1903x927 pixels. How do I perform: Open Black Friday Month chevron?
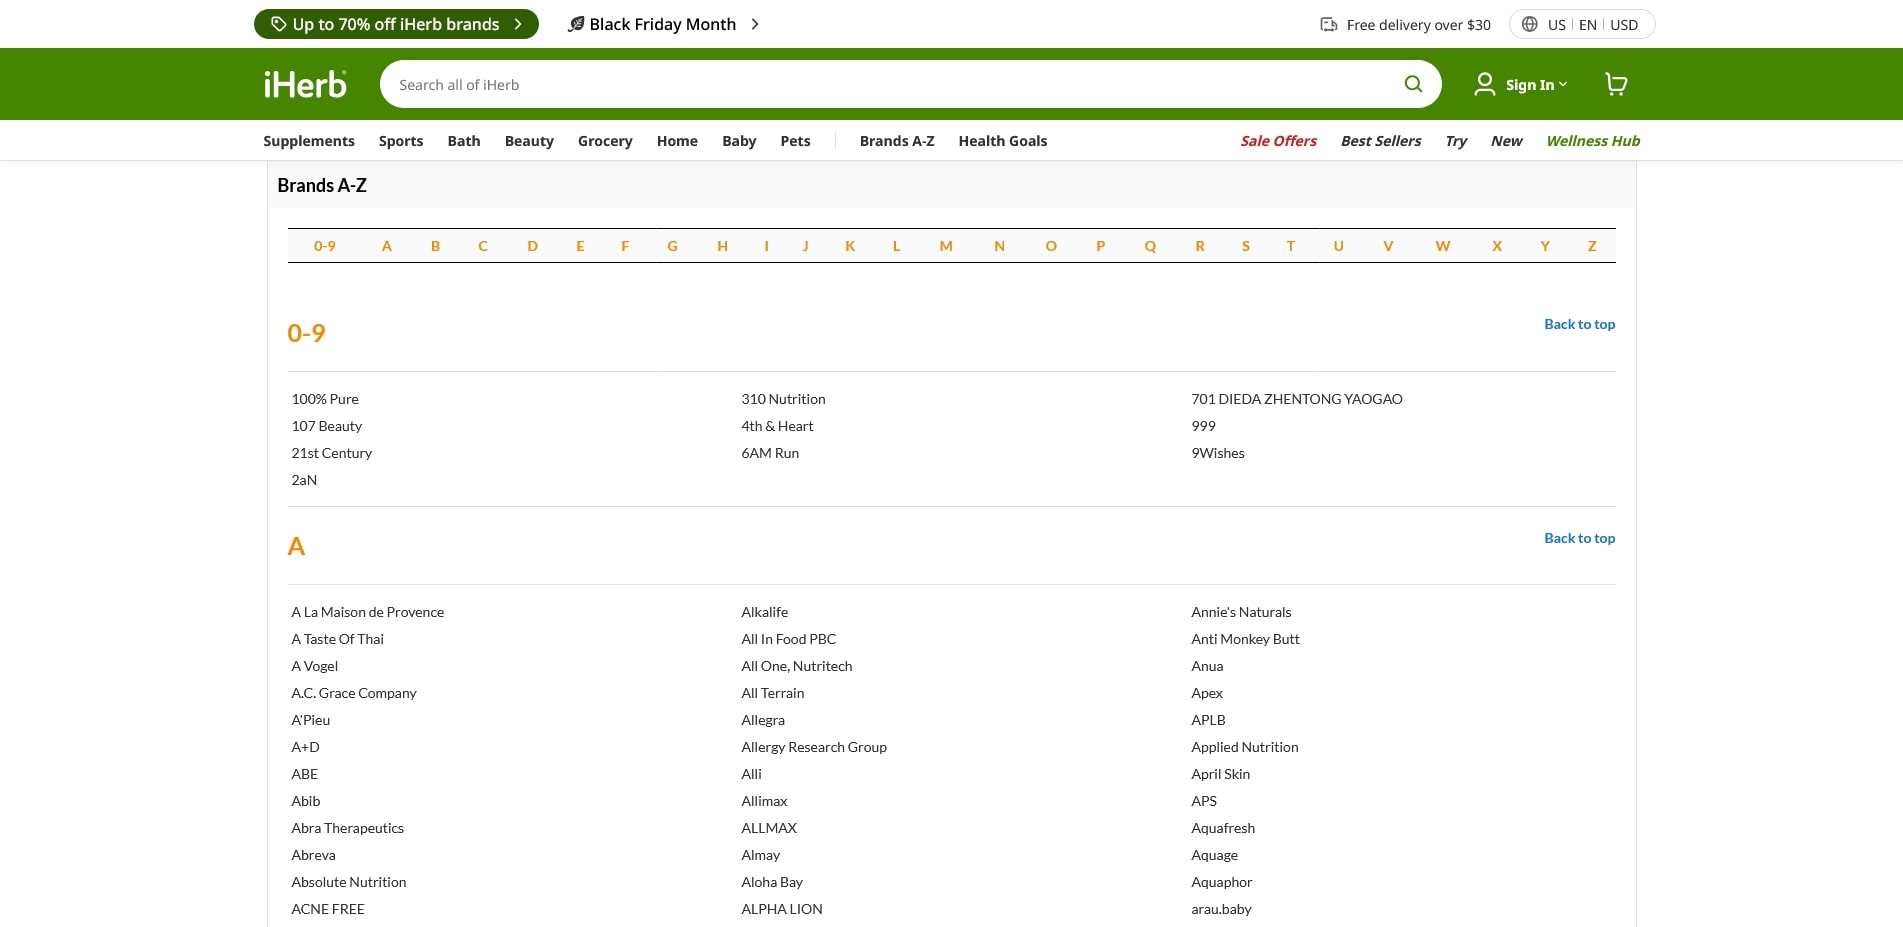click(755, 24)
